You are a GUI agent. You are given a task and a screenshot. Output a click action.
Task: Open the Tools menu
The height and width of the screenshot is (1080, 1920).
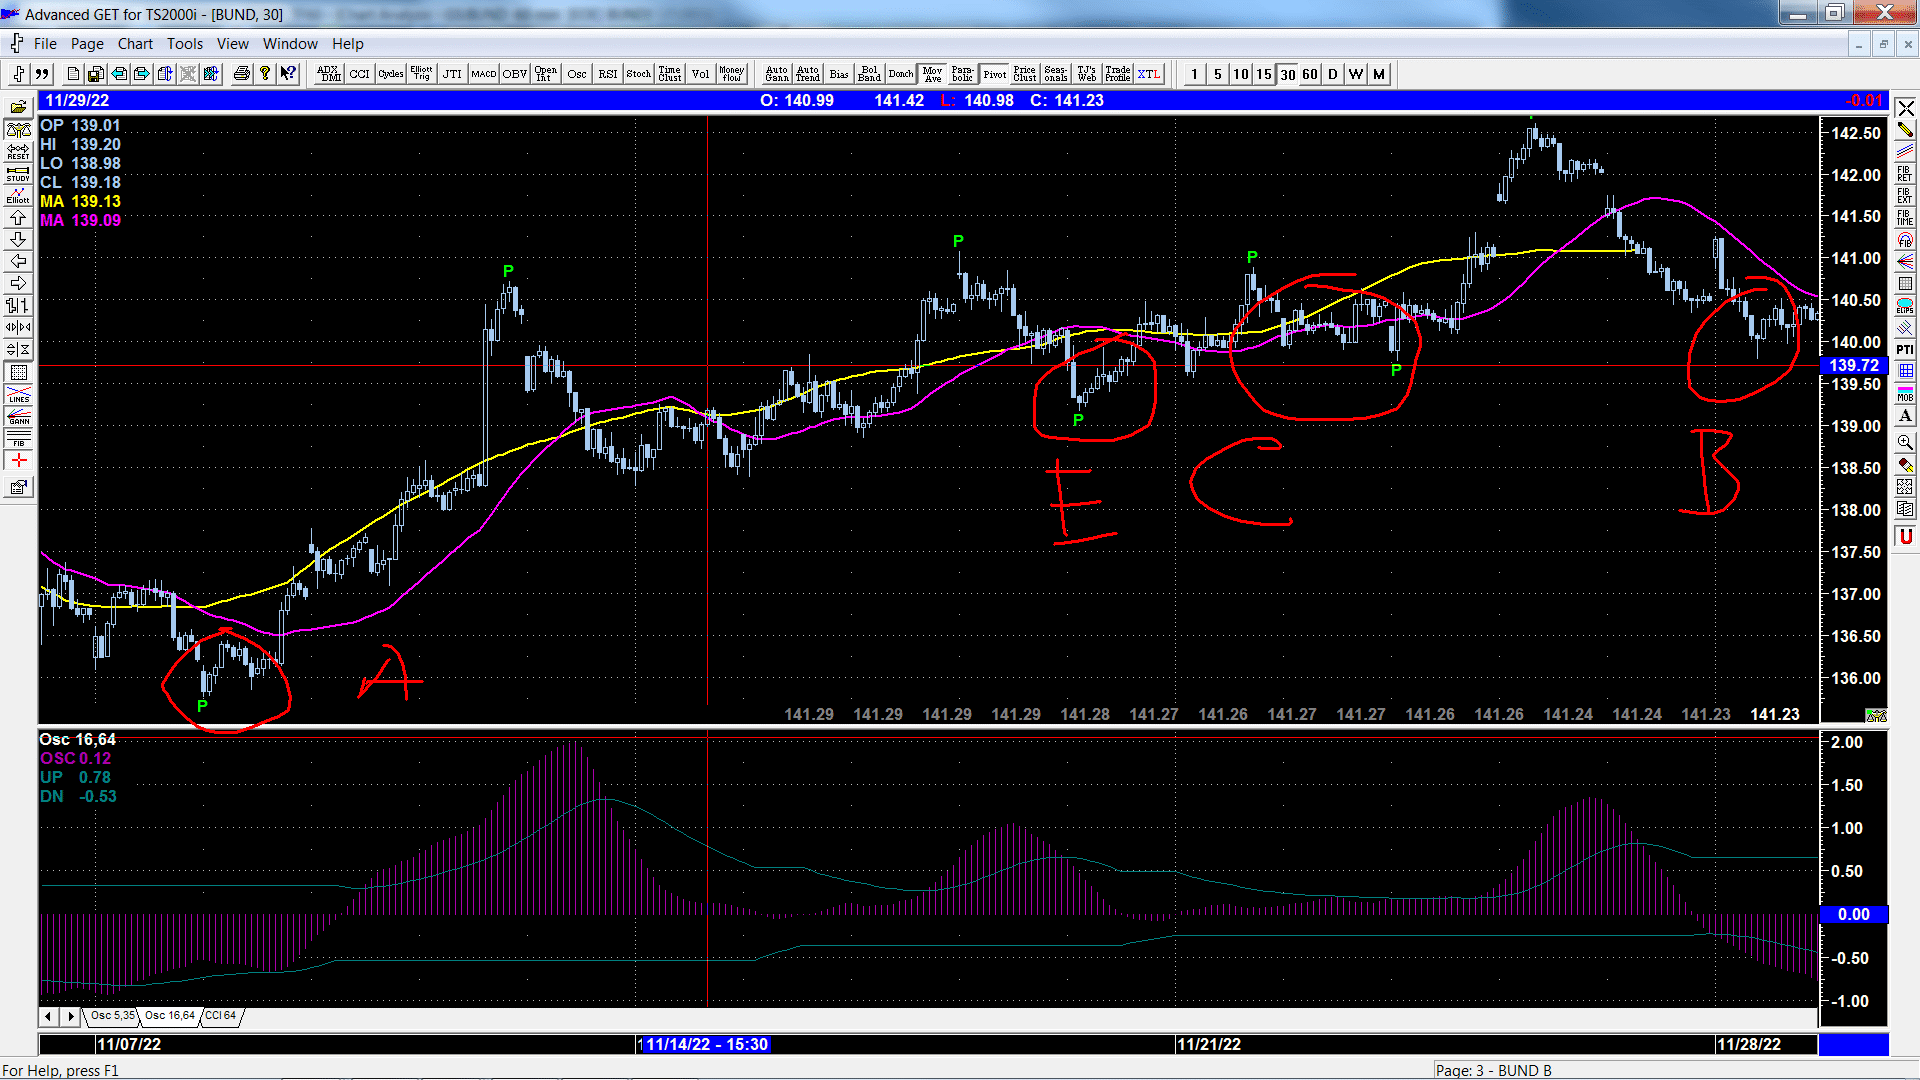[x=184, y=44]
